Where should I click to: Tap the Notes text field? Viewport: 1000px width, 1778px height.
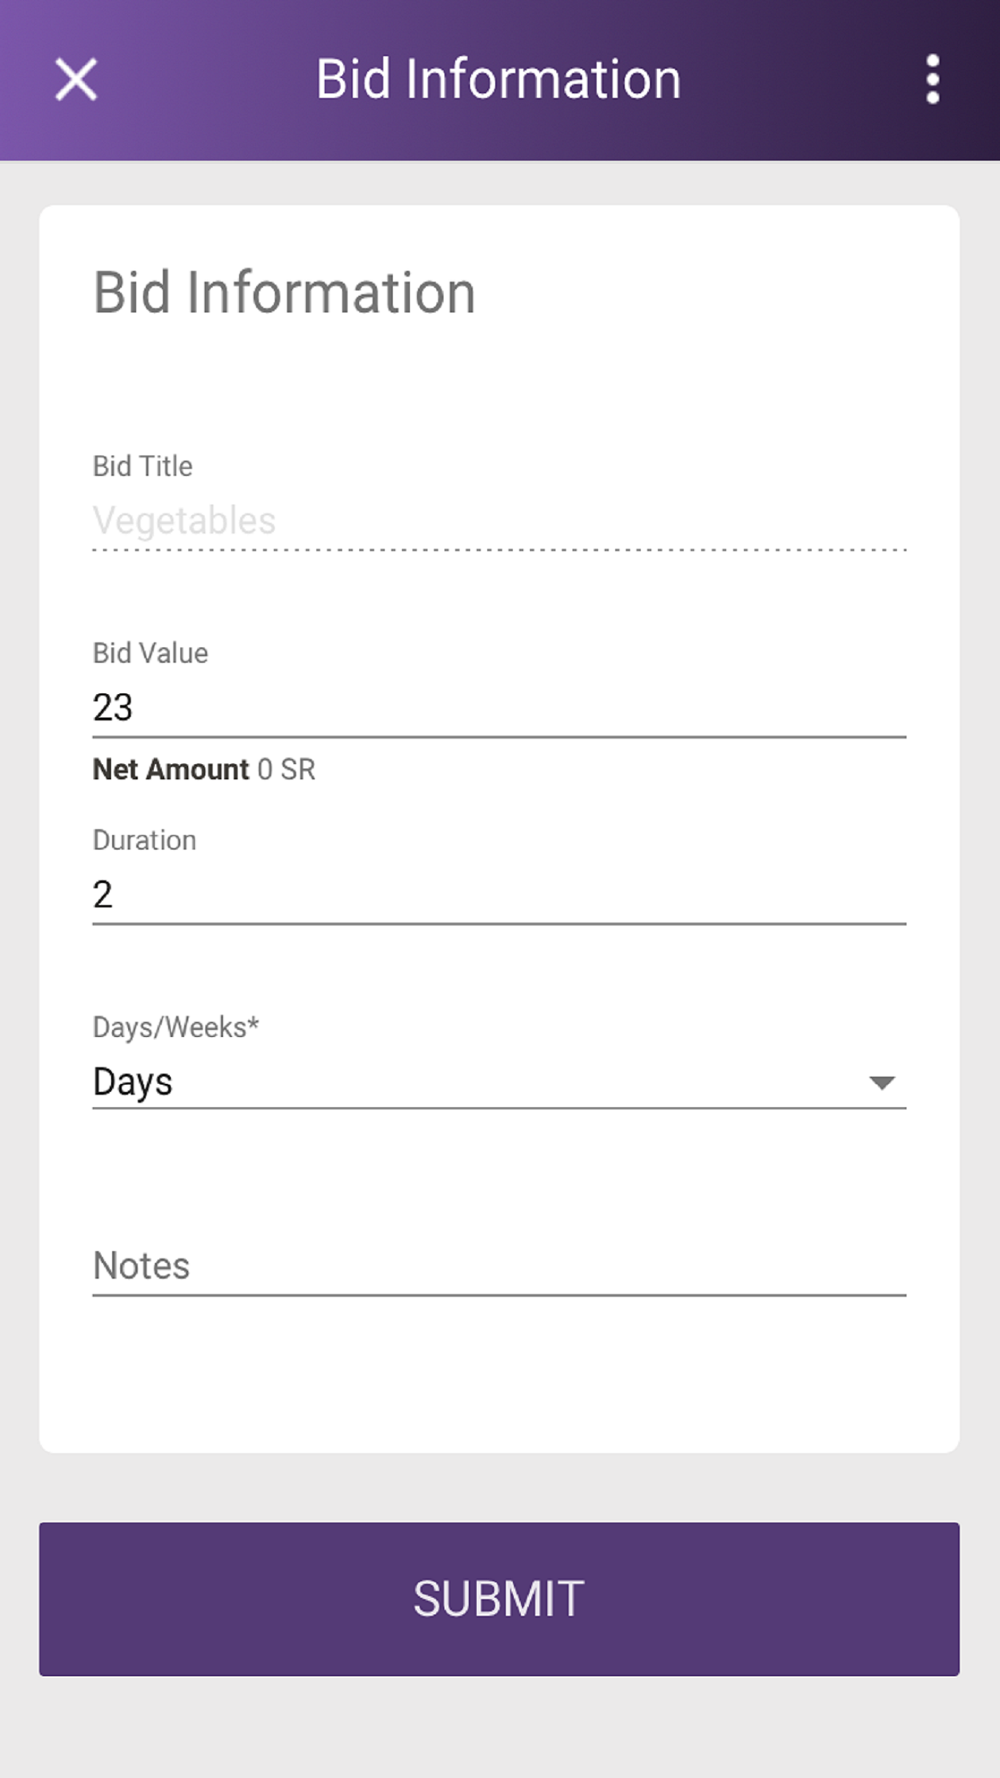[x=499, y=1266]
